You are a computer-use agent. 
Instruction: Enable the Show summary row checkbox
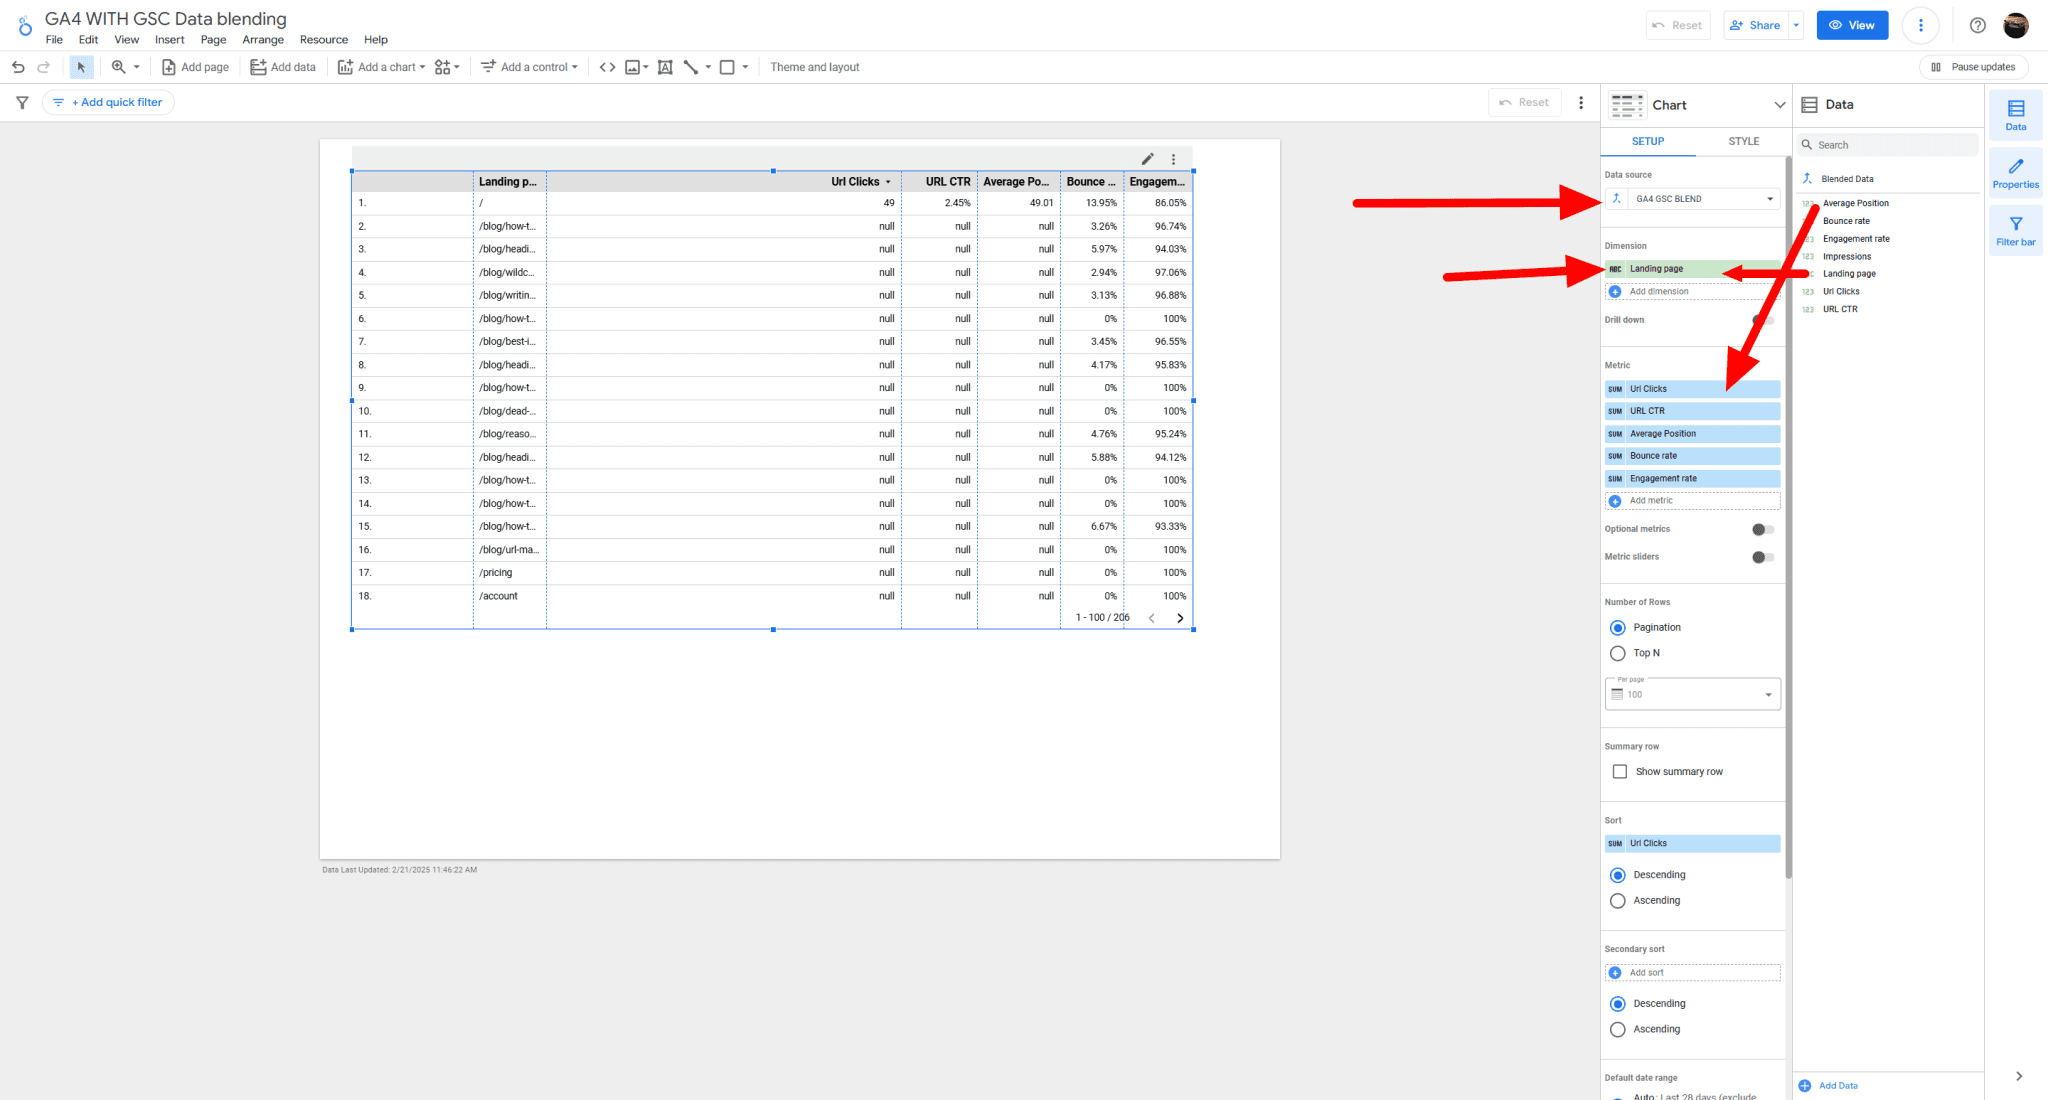point(1620,771)
